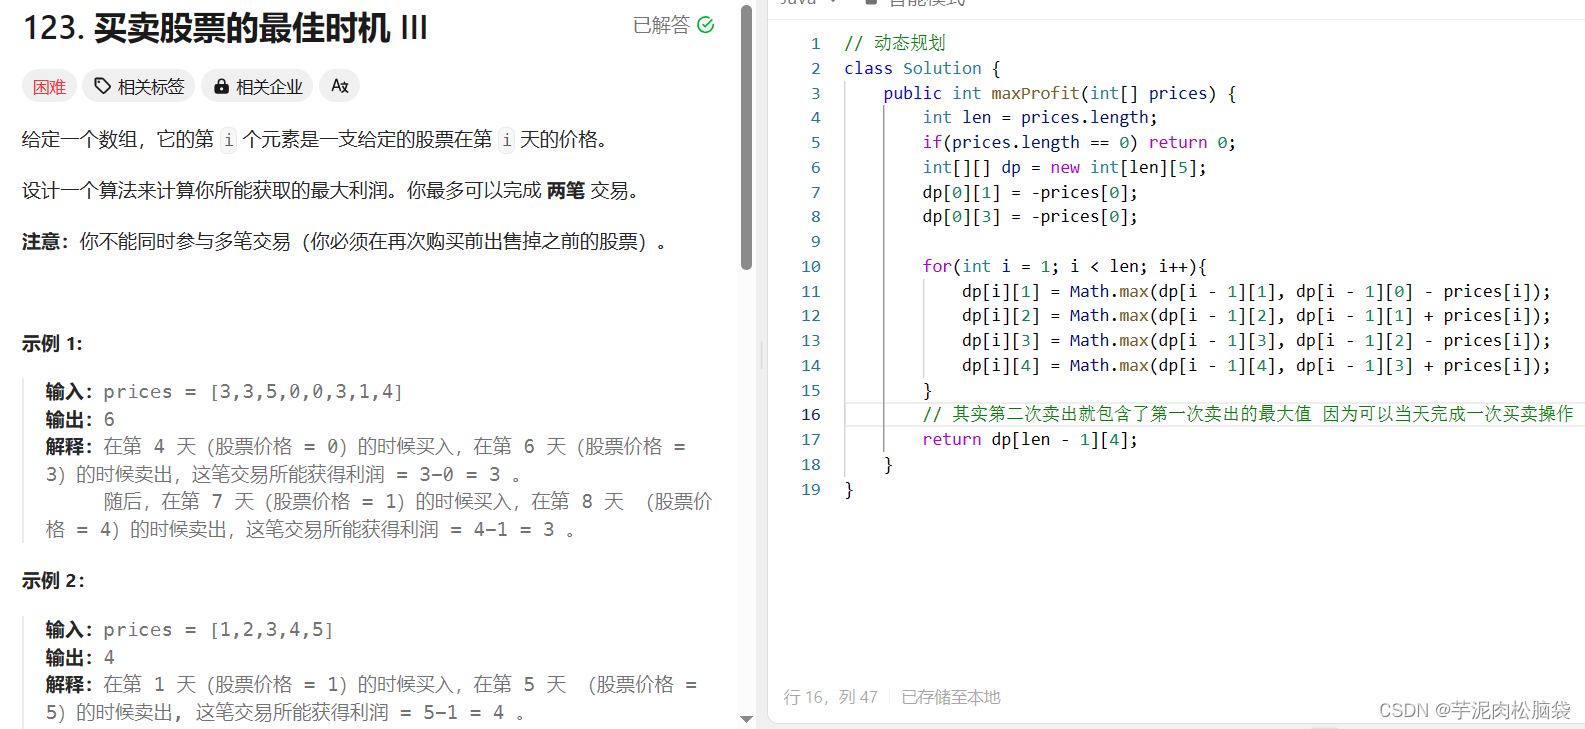
Task: Click line number 16 in the editor gutter
Action: pos(810,415)
